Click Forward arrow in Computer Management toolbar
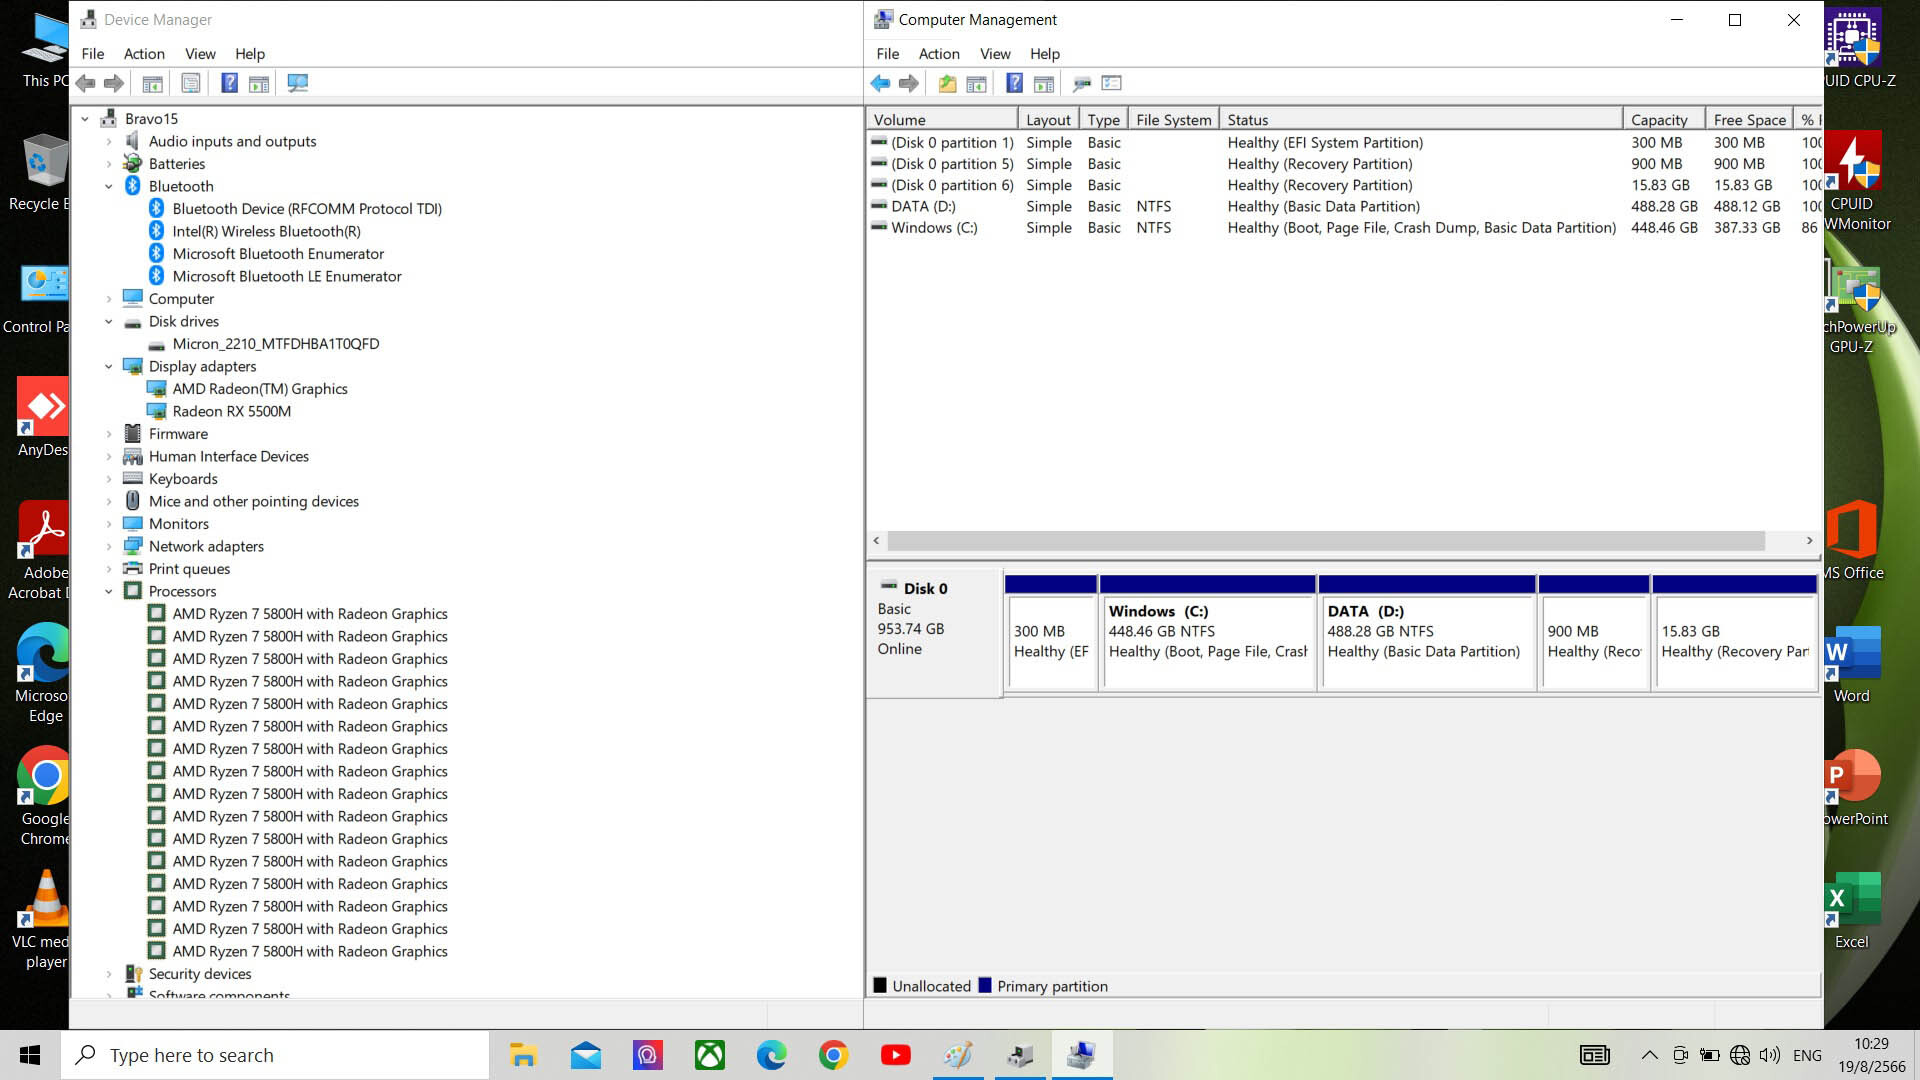The image size is (1920, 1080). point(908,84)
